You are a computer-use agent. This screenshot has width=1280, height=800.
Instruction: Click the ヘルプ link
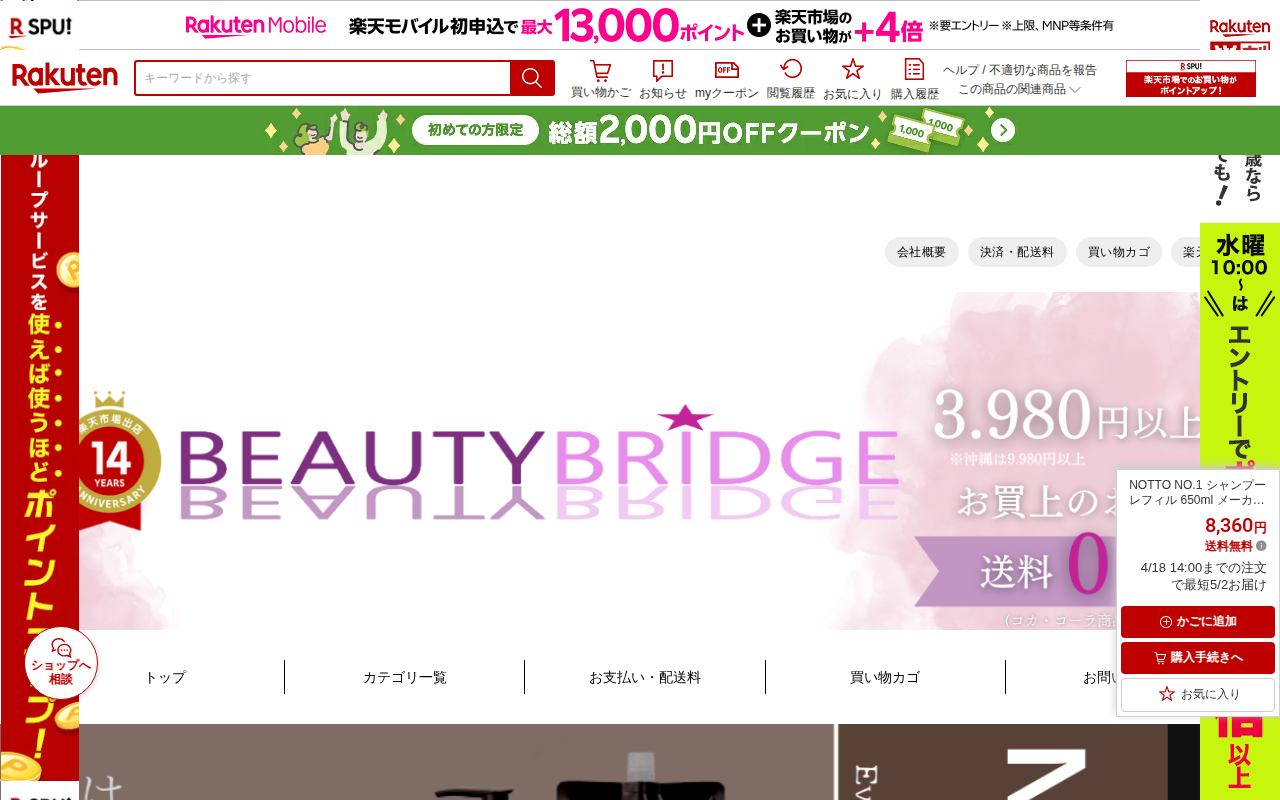[x=961, y=70]
